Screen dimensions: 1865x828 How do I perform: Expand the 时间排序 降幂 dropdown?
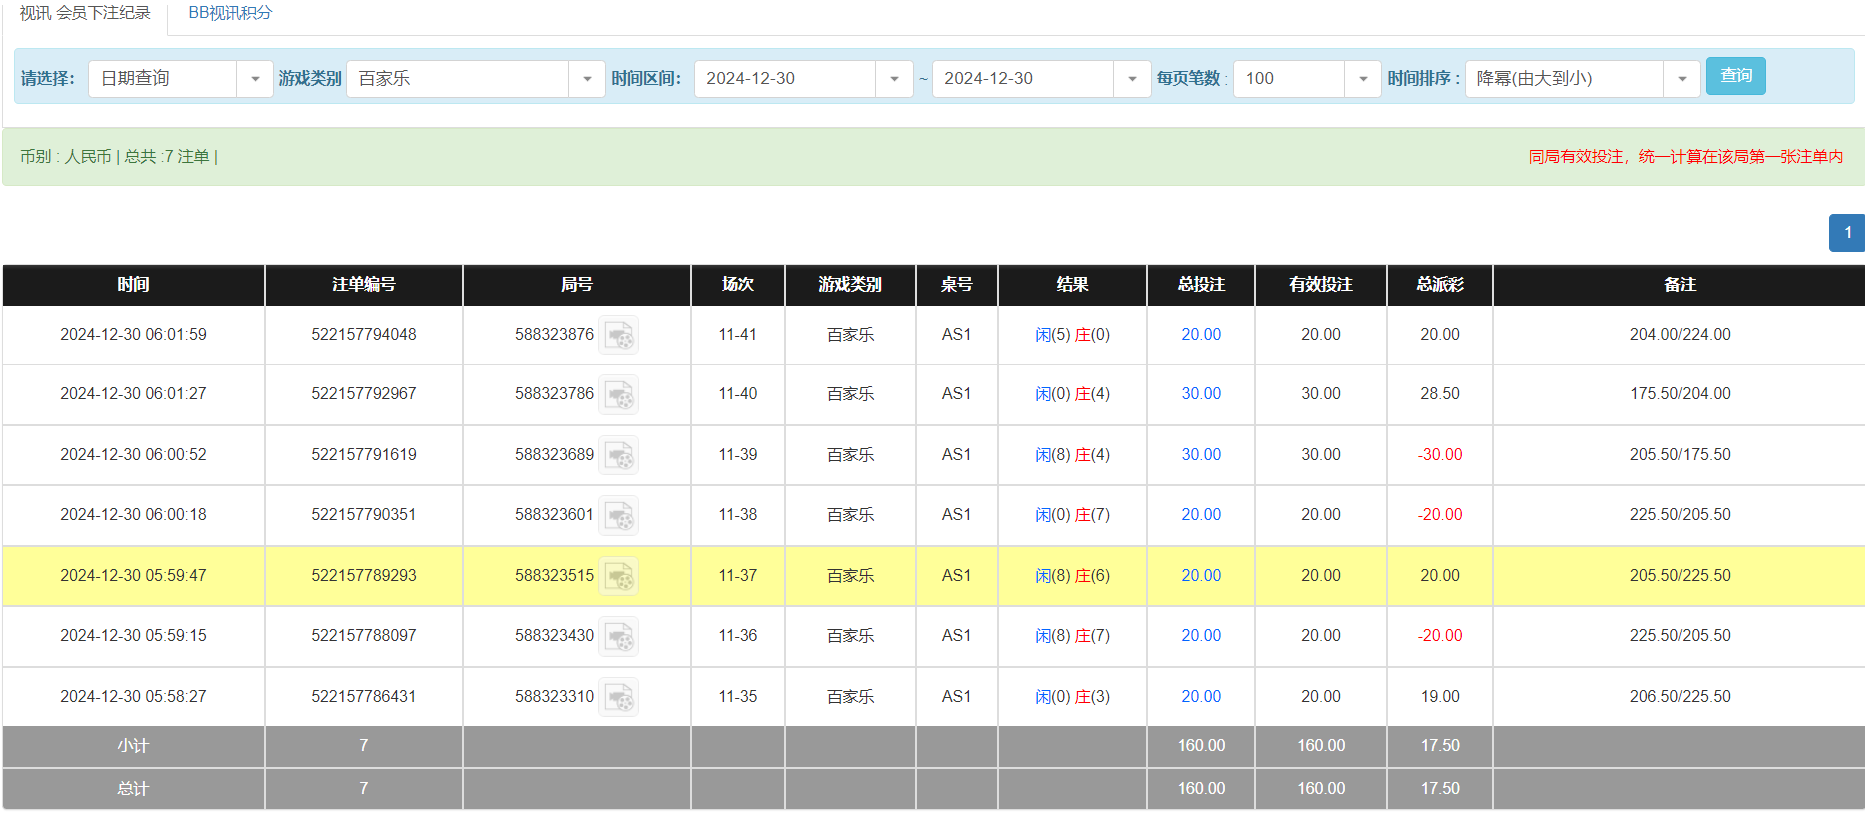click(x=1682, y=79)
